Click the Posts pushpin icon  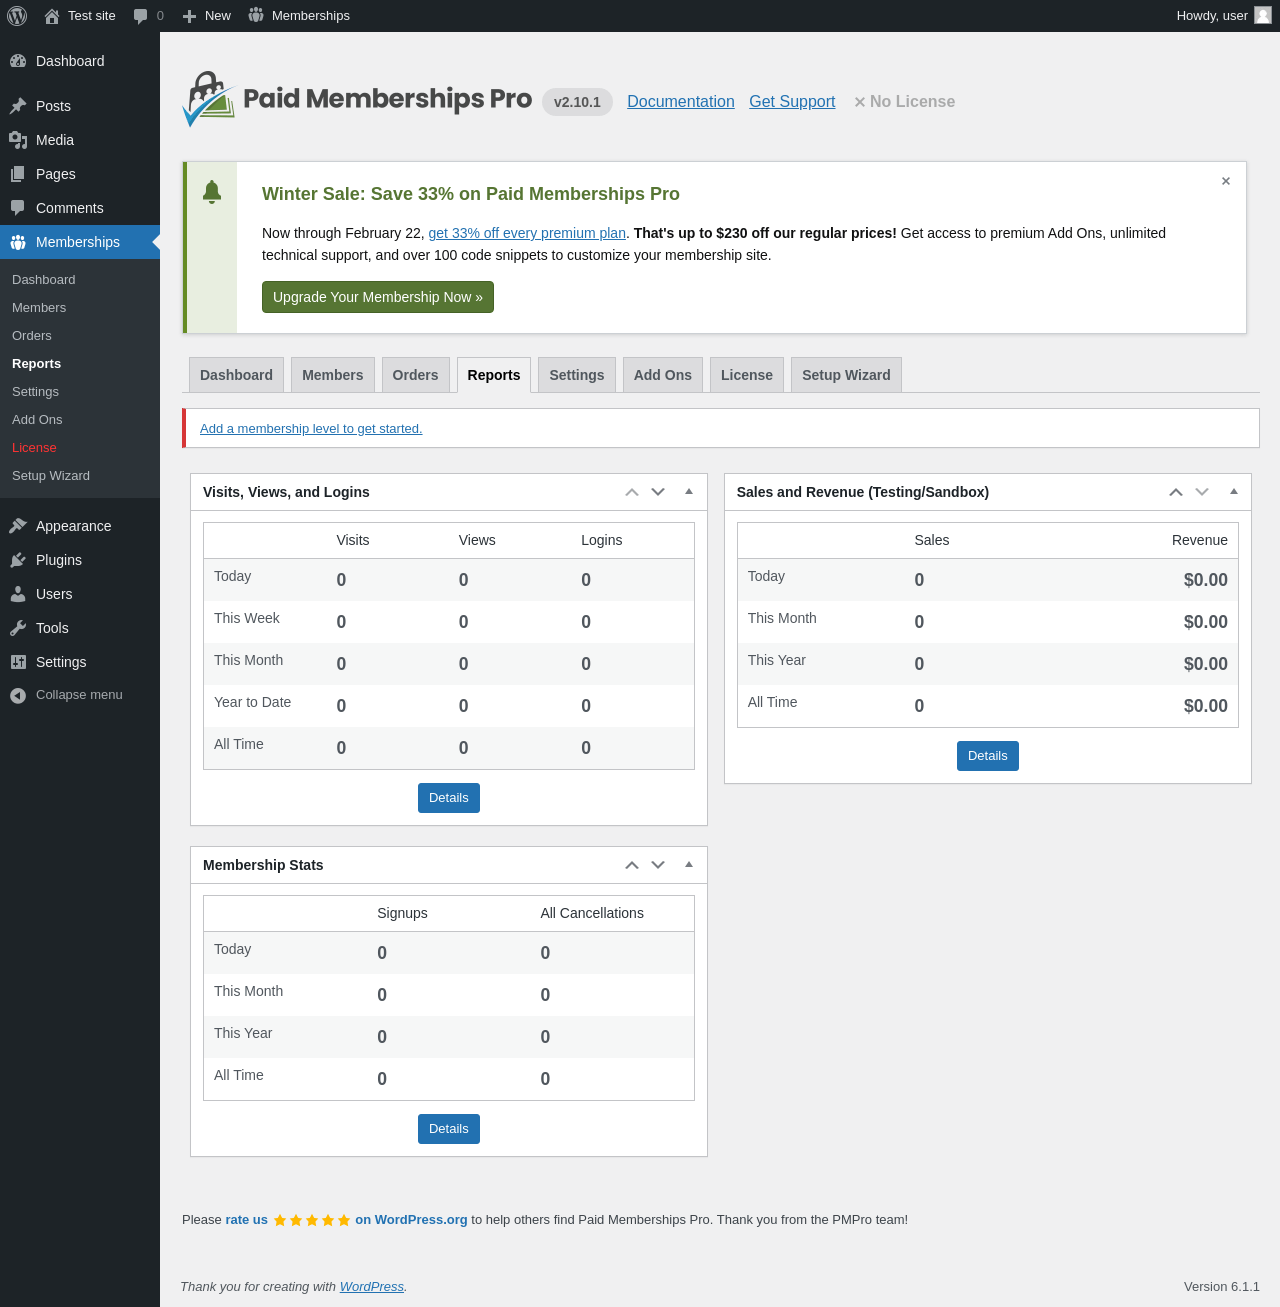pos(18,106)
